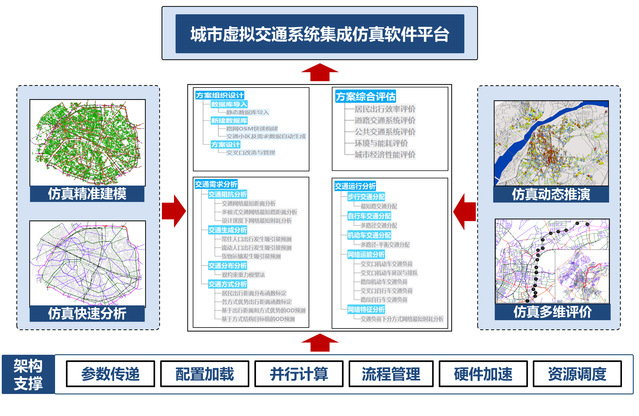Click the red left arrow beside simulation panel
Screen dimensions: 639x416
[465, 210]
